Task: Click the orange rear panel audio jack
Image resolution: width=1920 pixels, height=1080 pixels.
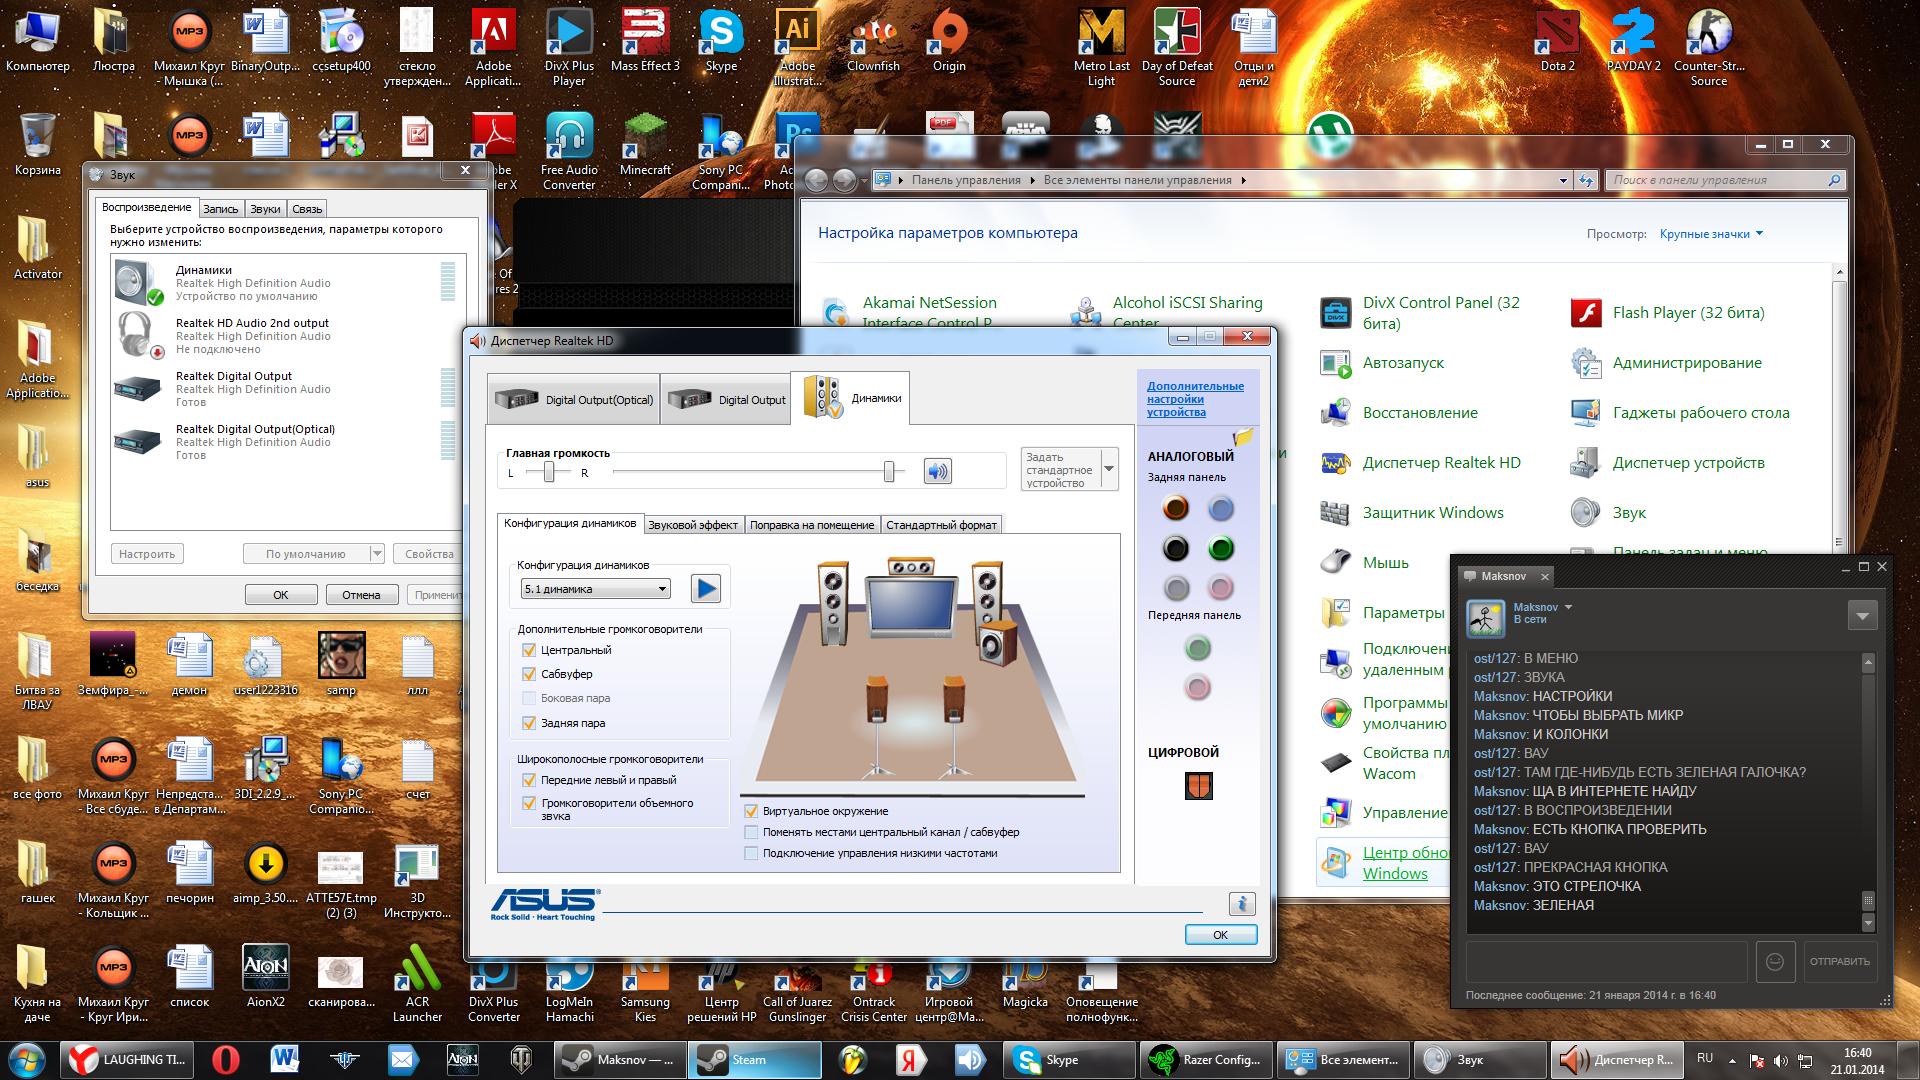Action: coord(1175,508)
